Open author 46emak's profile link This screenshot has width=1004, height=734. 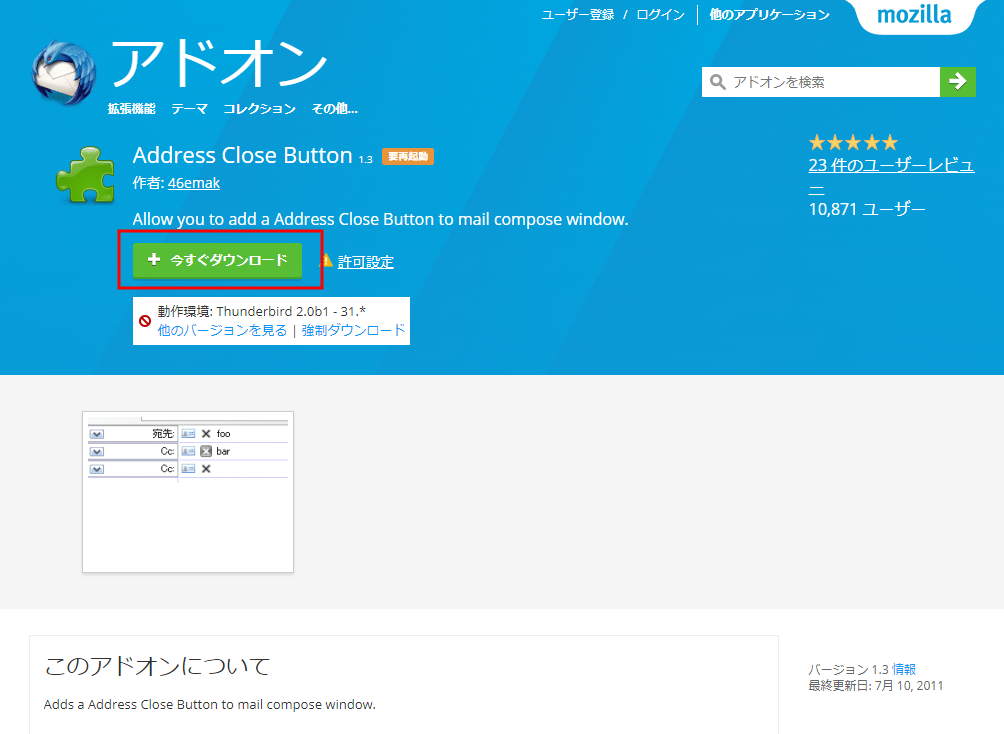pos(193,183)
